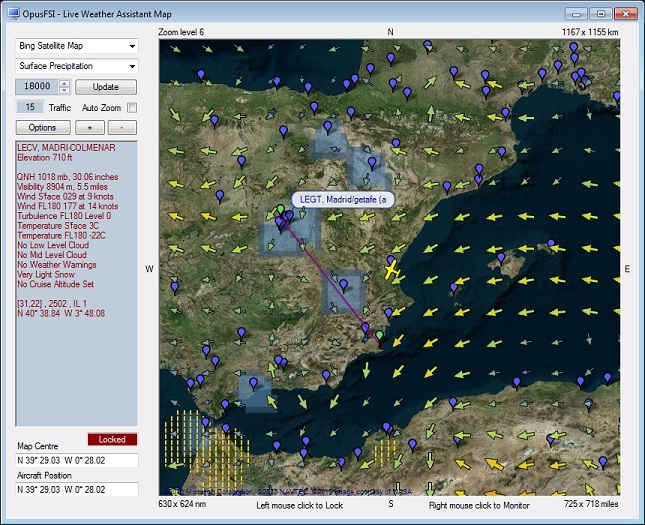The image size is (645, 525).
Task: Click the '630 x 624 nm' size label
Action: click(182, 504)
